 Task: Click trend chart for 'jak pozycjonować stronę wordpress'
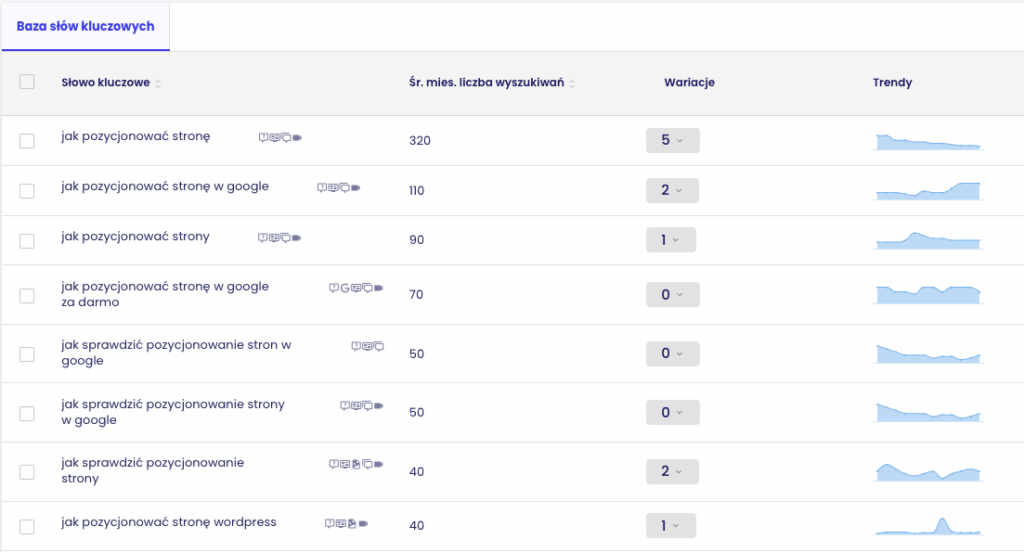tap(929, 526)
